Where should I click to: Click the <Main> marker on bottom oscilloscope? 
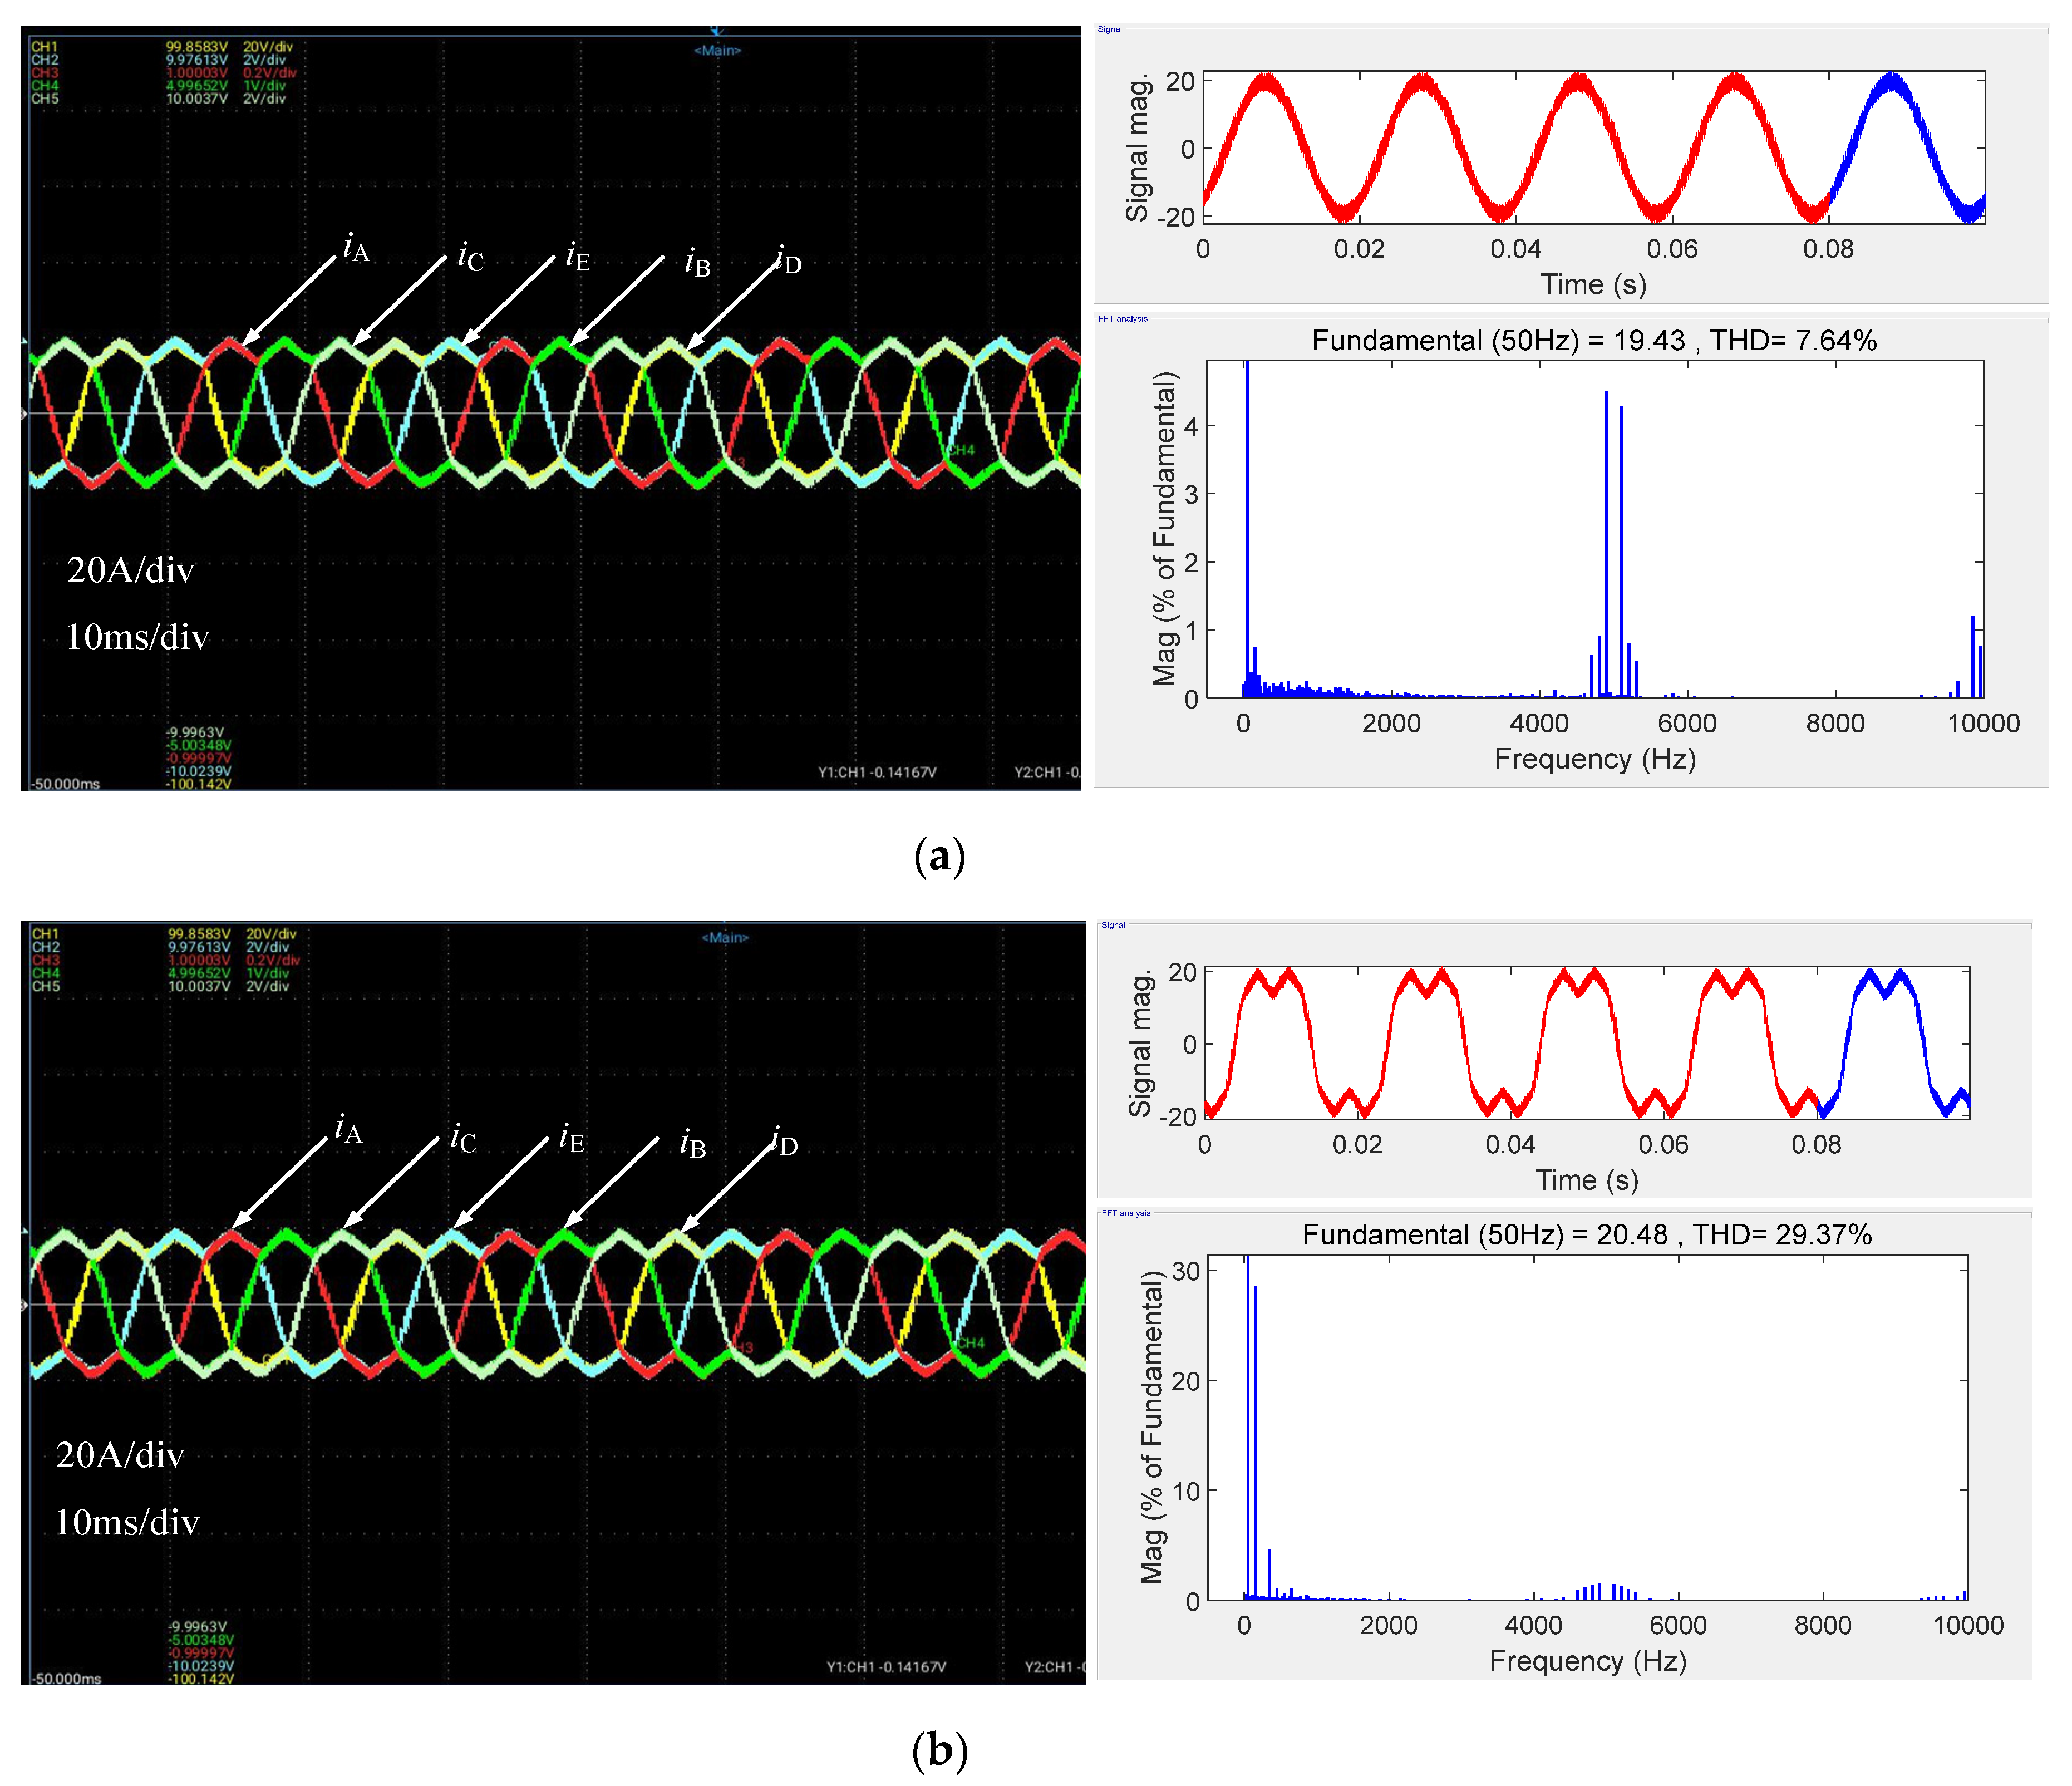725,937
